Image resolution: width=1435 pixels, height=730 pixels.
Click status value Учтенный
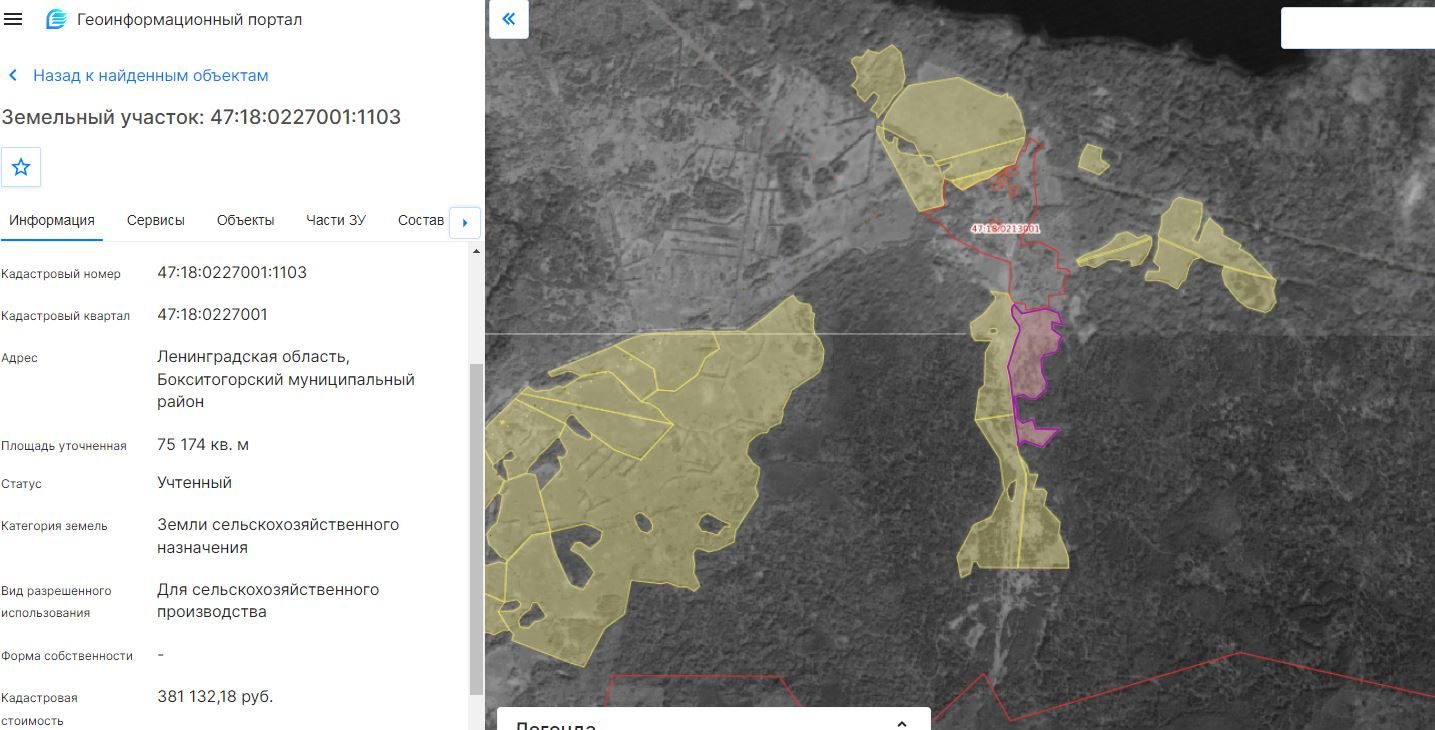point(194,483)
